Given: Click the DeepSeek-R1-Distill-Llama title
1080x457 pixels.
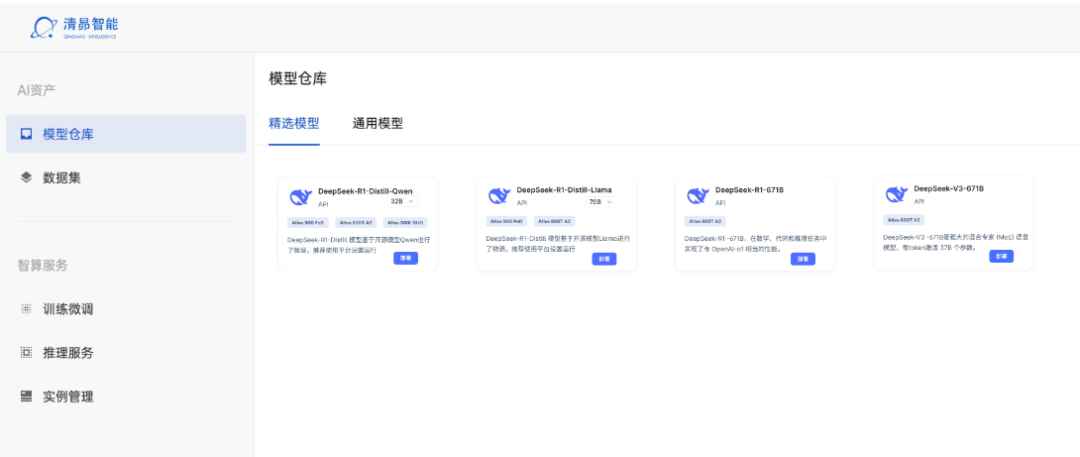Looking at the screenshot, I should pos(564,190).
